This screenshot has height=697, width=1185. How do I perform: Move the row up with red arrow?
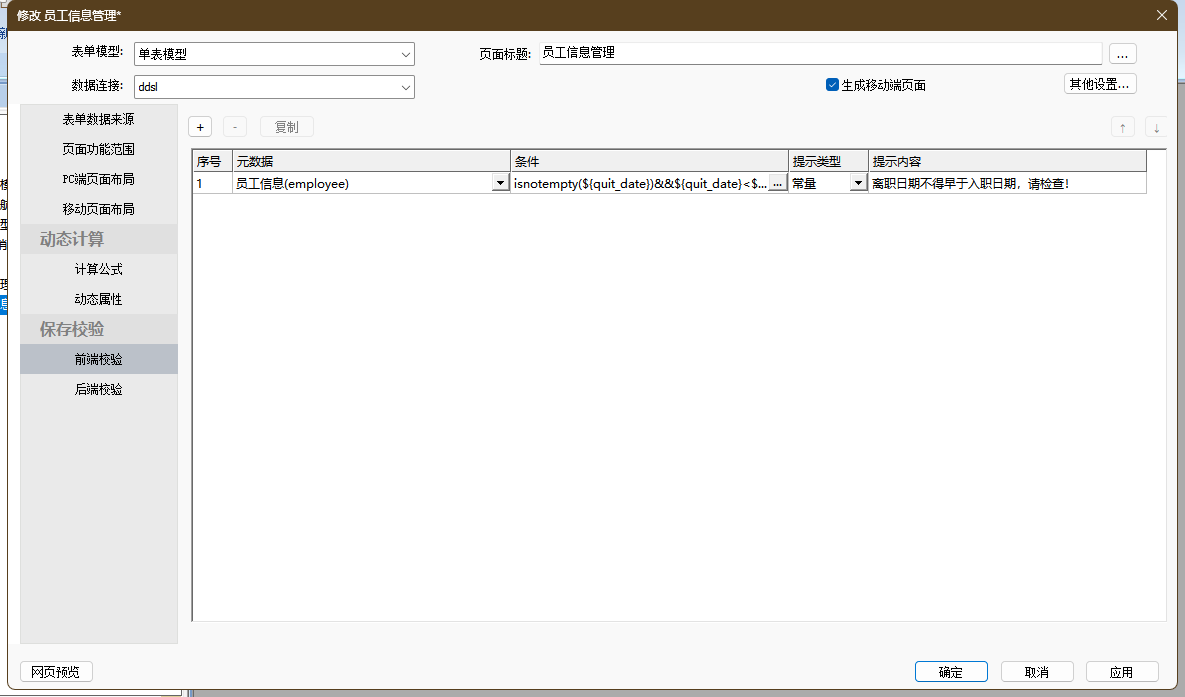click(x=1123, y=127)
